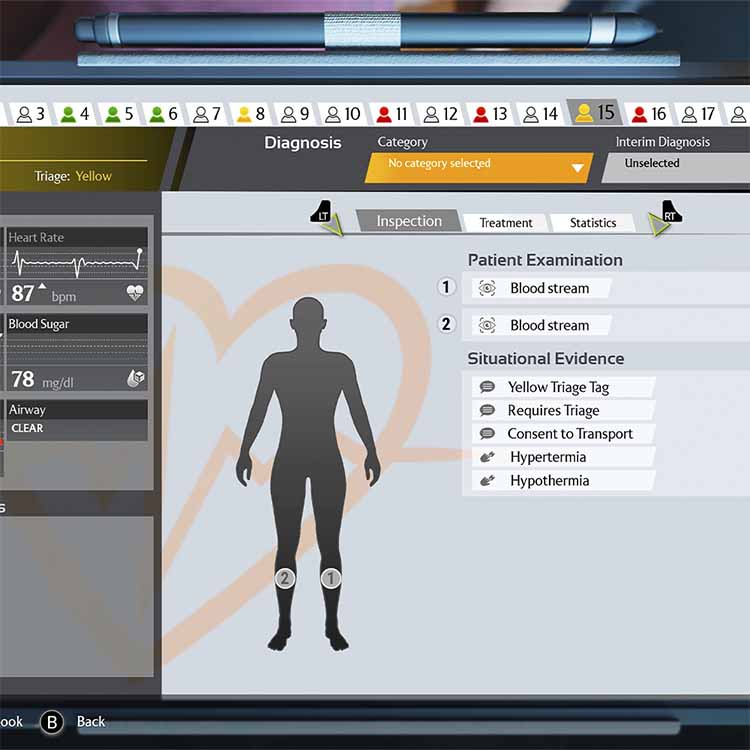Select examination 2 Blood stream entry
Image resolution: width=750 pixels, height=750 pixels.
541,325
